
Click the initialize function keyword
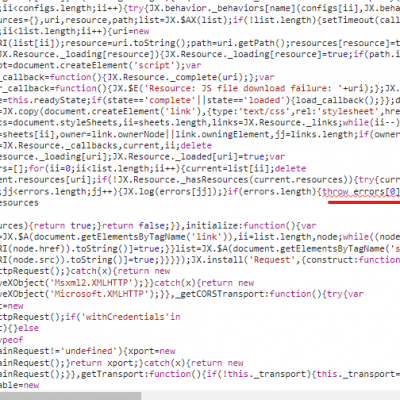[272, 226]
